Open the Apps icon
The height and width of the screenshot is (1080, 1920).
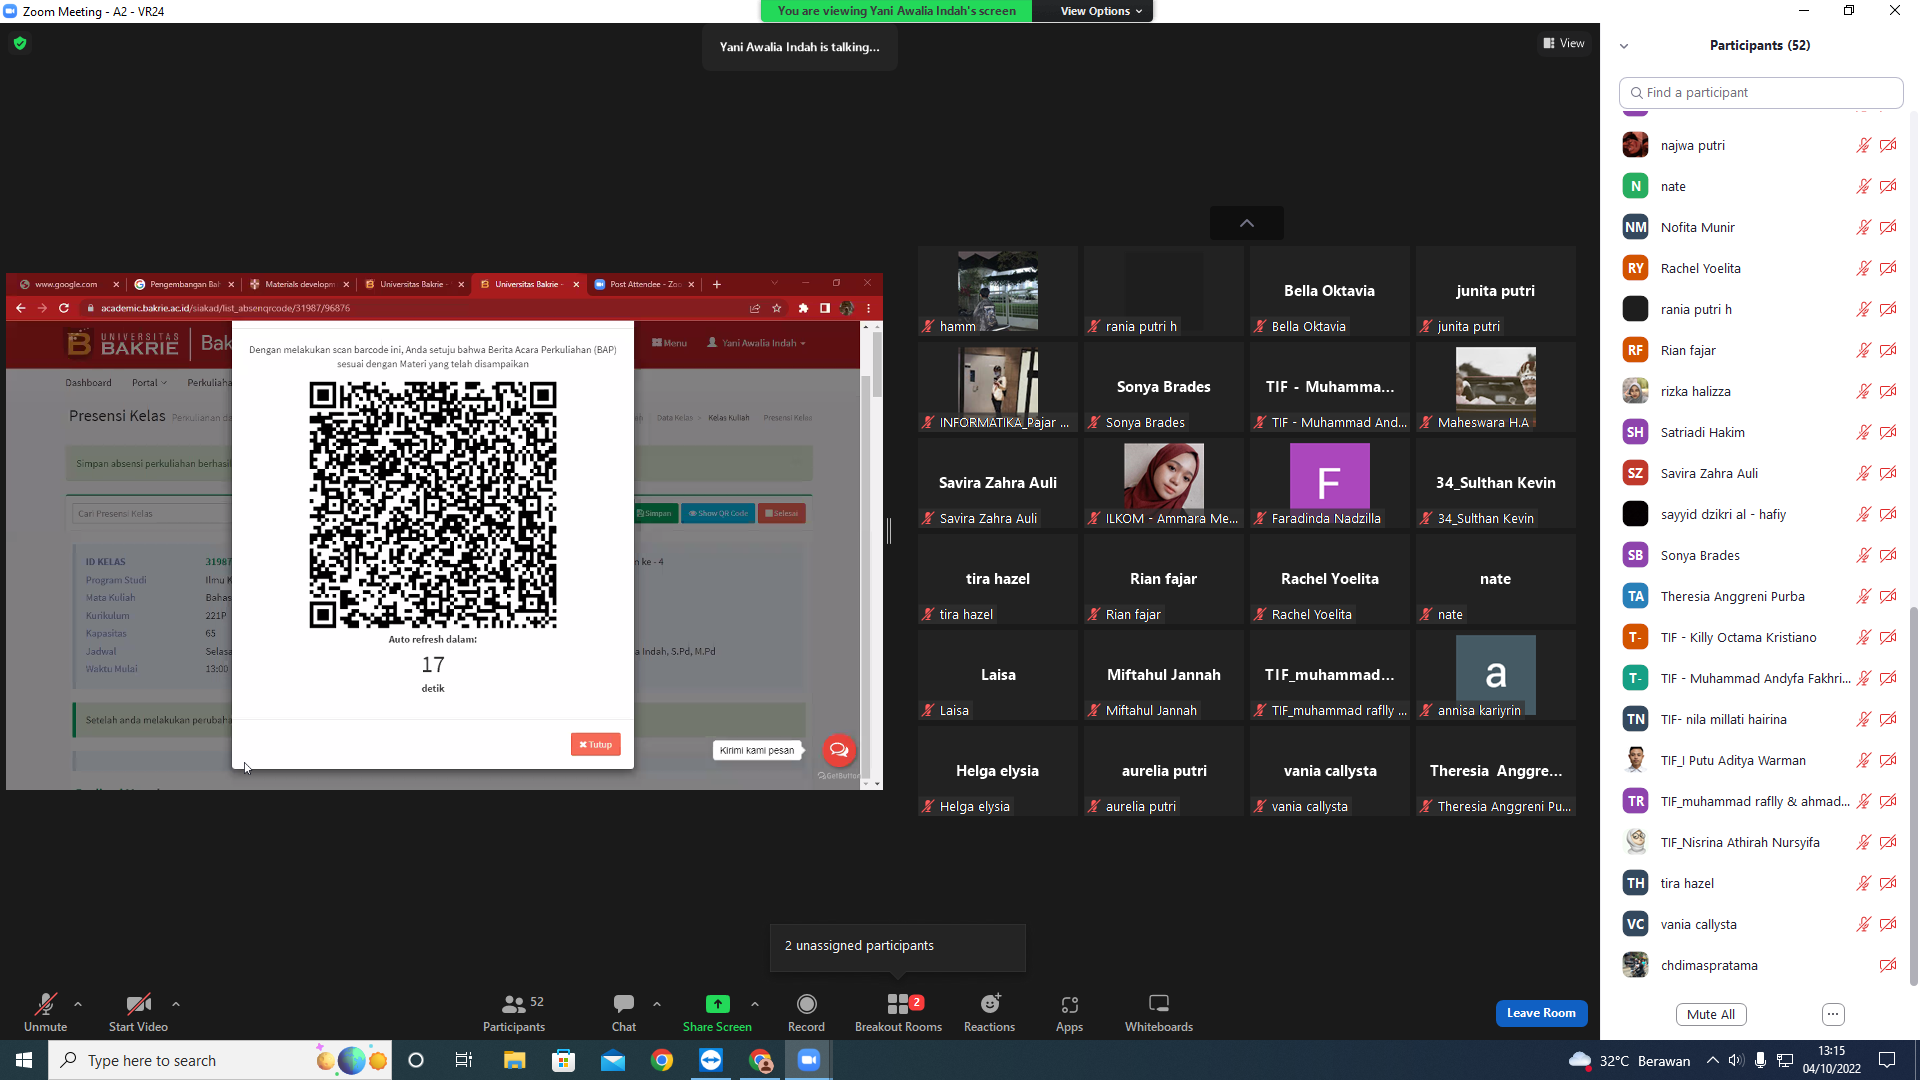(1070, 1004)
